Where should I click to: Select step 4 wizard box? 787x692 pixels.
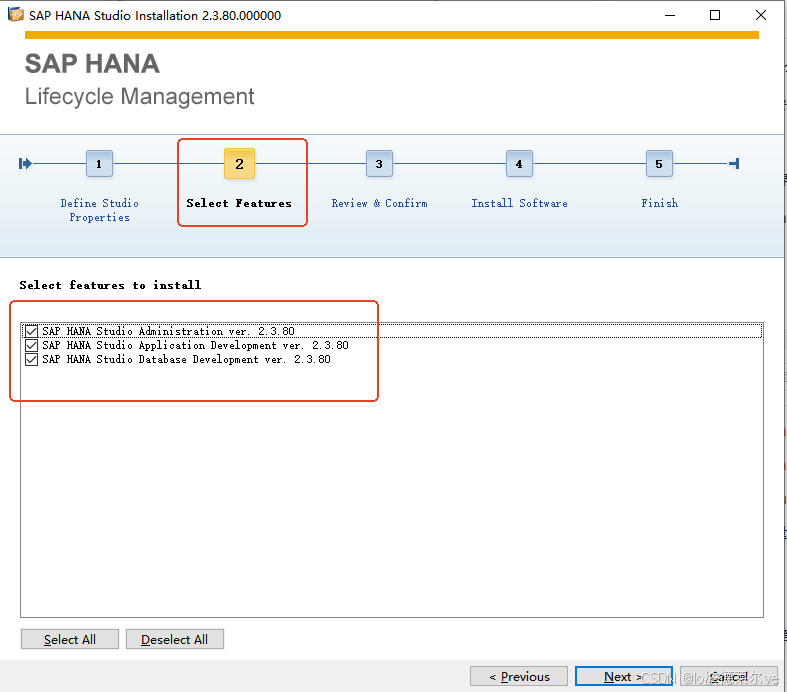(519, 164)
